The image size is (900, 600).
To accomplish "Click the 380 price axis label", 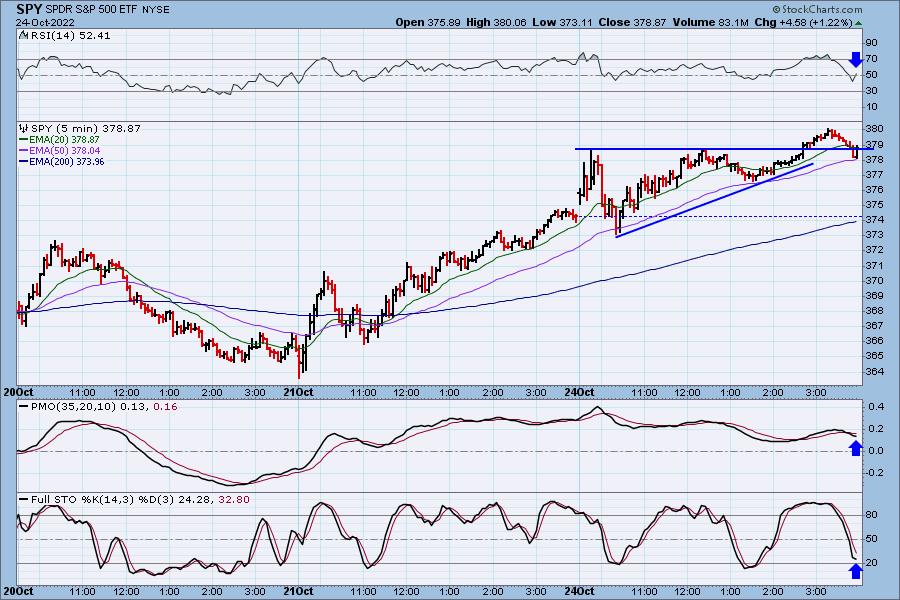I will click(x=874, y=129).
